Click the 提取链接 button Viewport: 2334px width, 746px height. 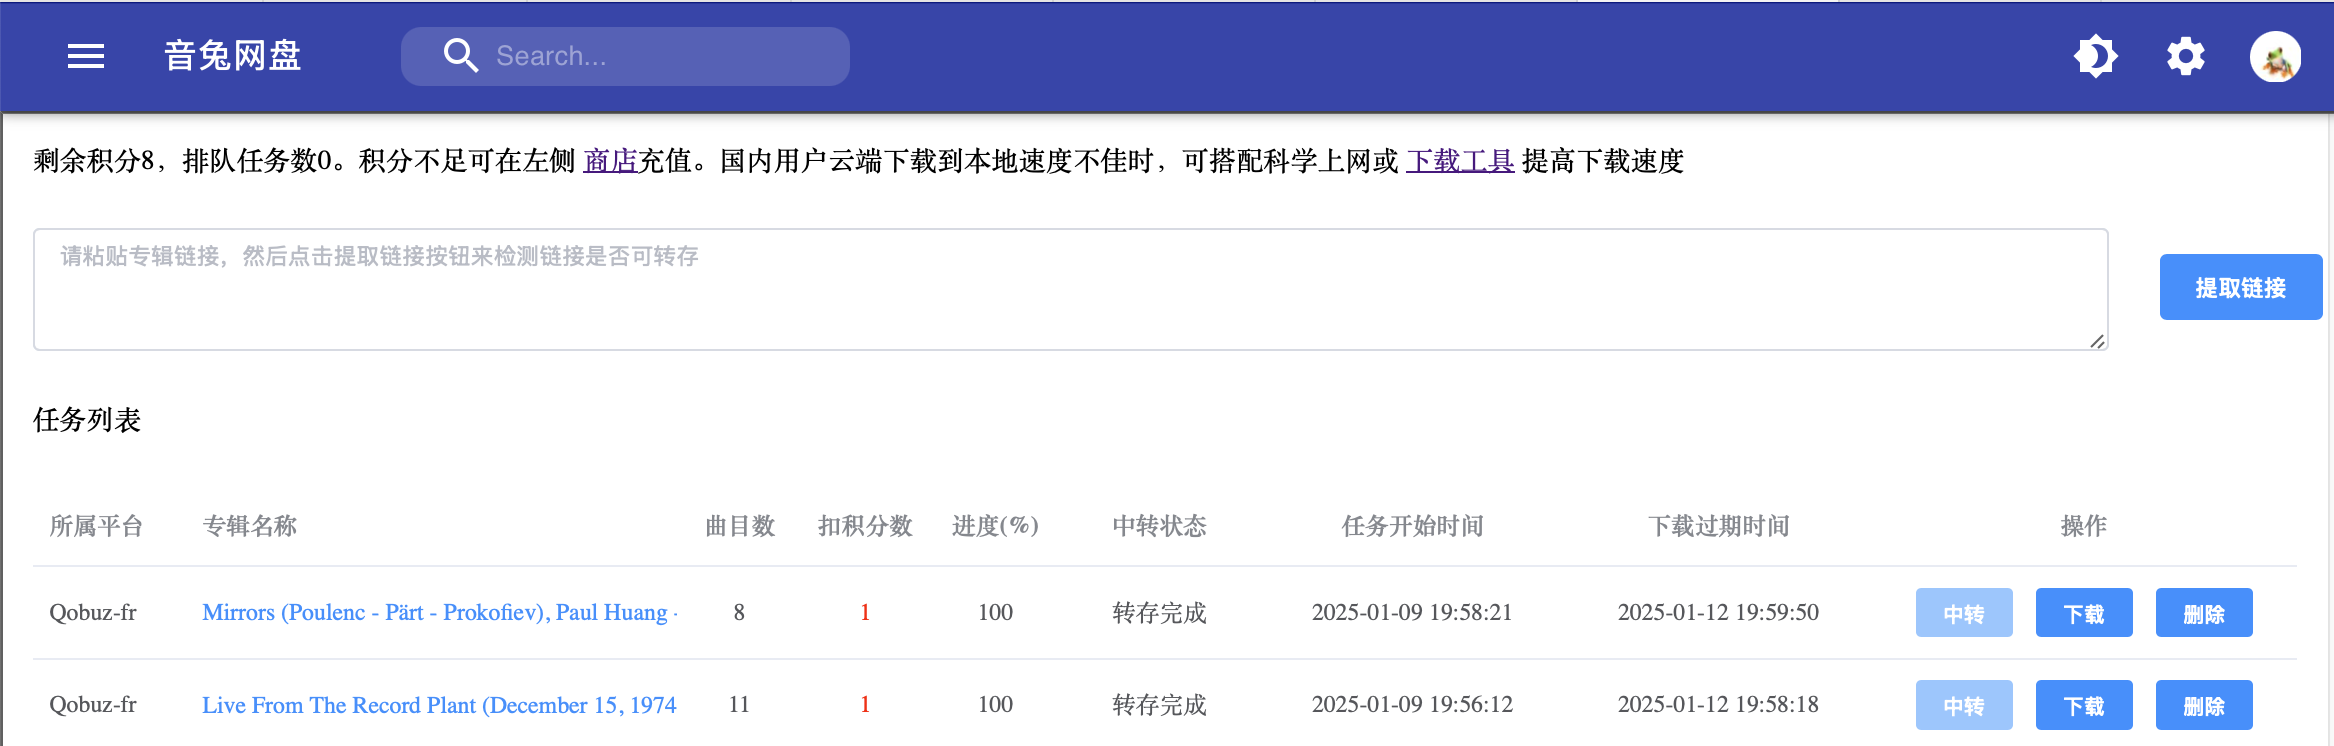pos(2241,287)
